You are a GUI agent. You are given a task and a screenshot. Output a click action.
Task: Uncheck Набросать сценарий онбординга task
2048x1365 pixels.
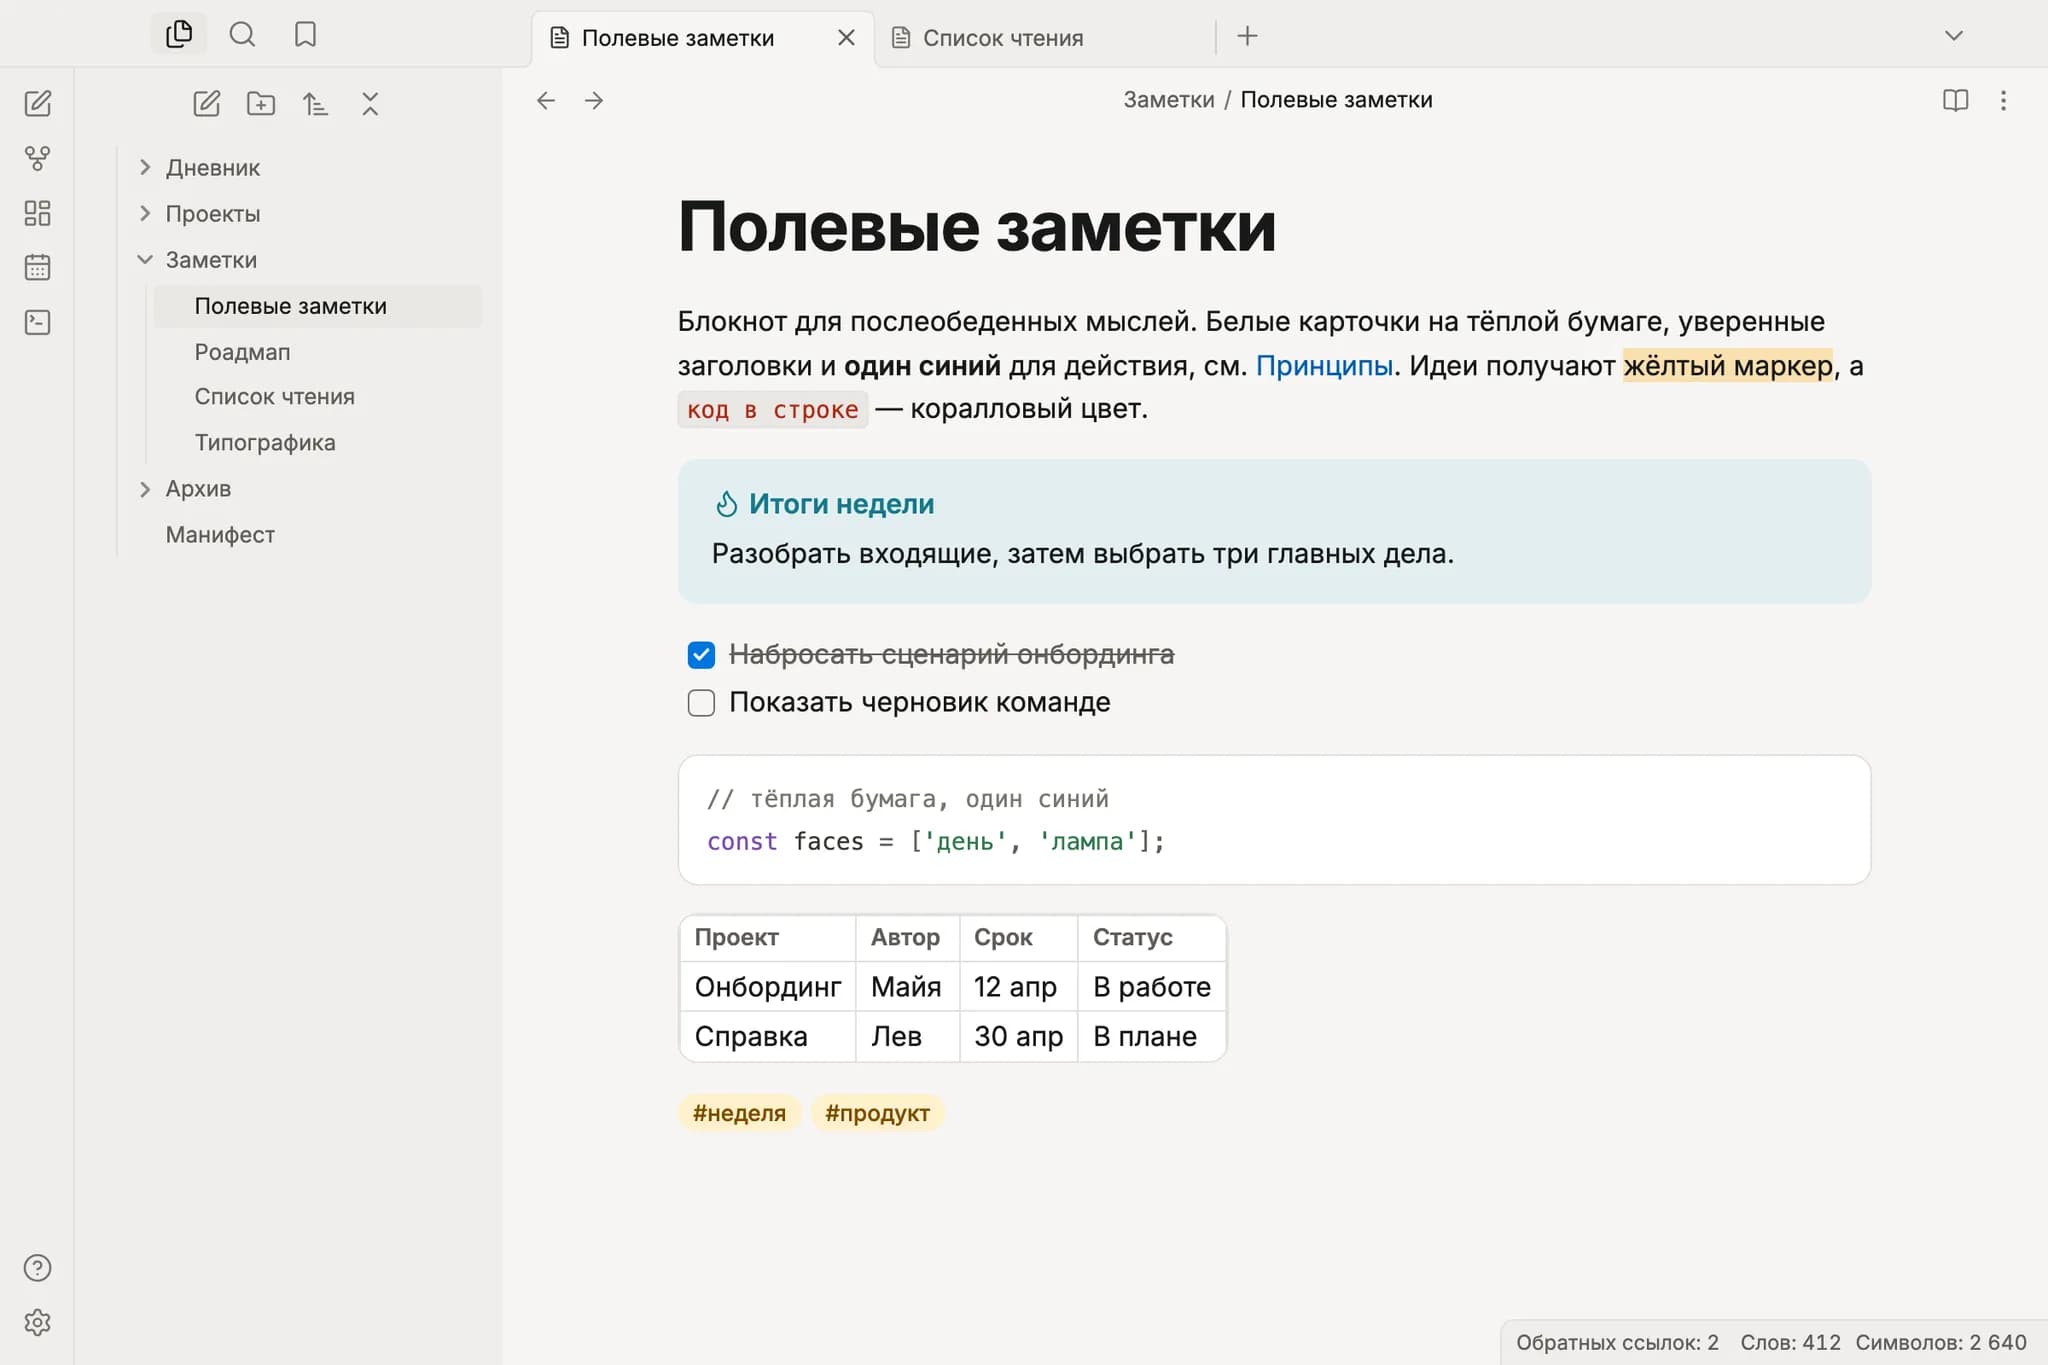(x=701, y=655)
